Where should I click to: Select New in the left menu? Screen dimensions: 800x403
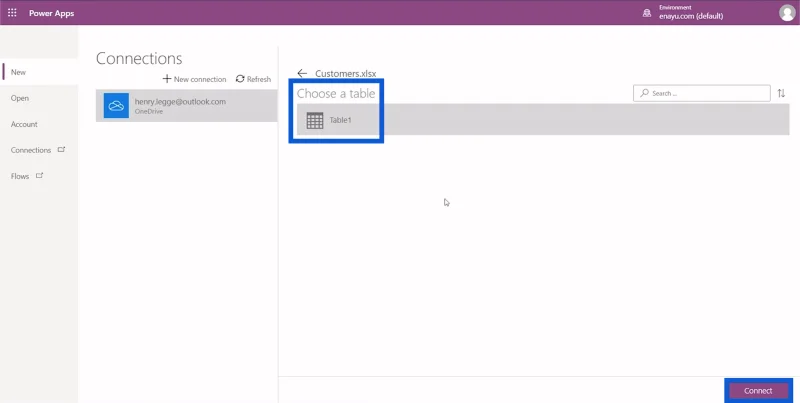(18, 72)
